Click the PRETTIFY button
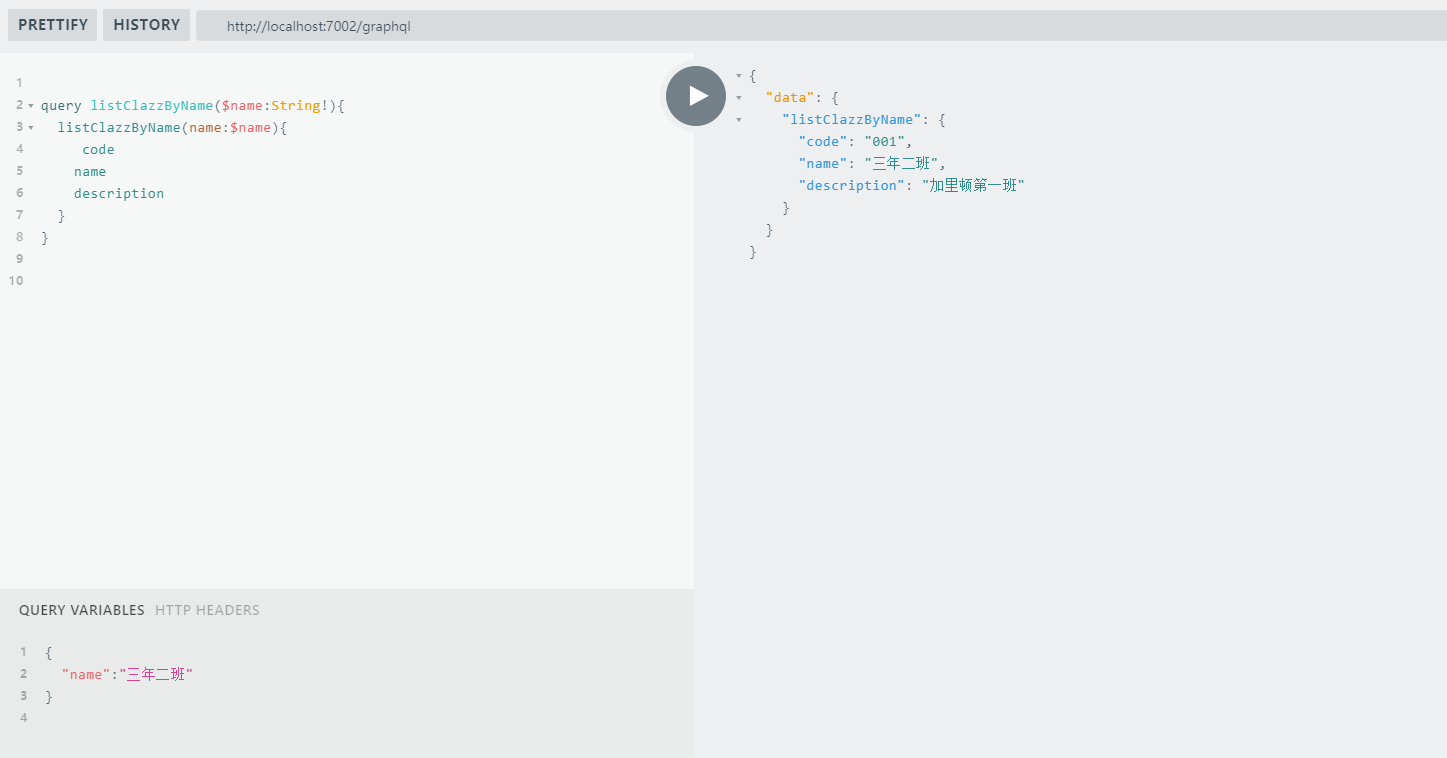1447x758 pixels. (x=53, y=25)
